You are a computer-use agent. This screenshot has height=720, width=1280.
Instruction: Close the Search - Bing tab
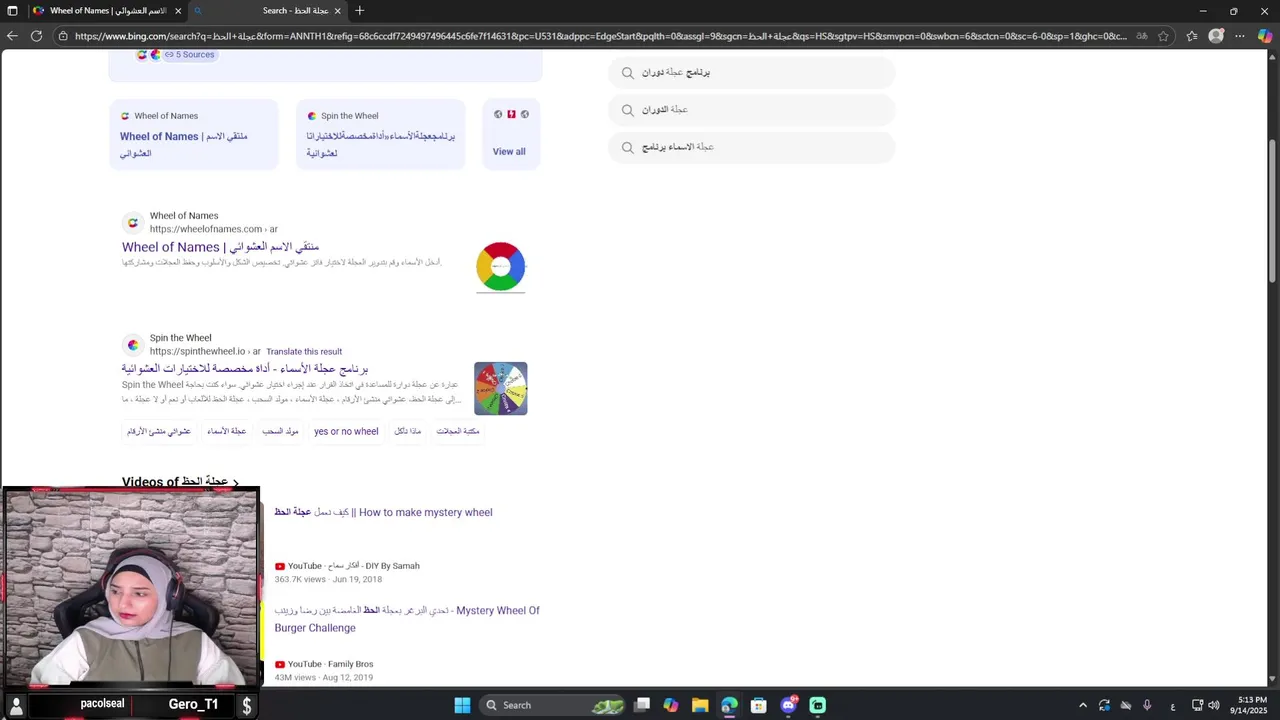[337, 11]
